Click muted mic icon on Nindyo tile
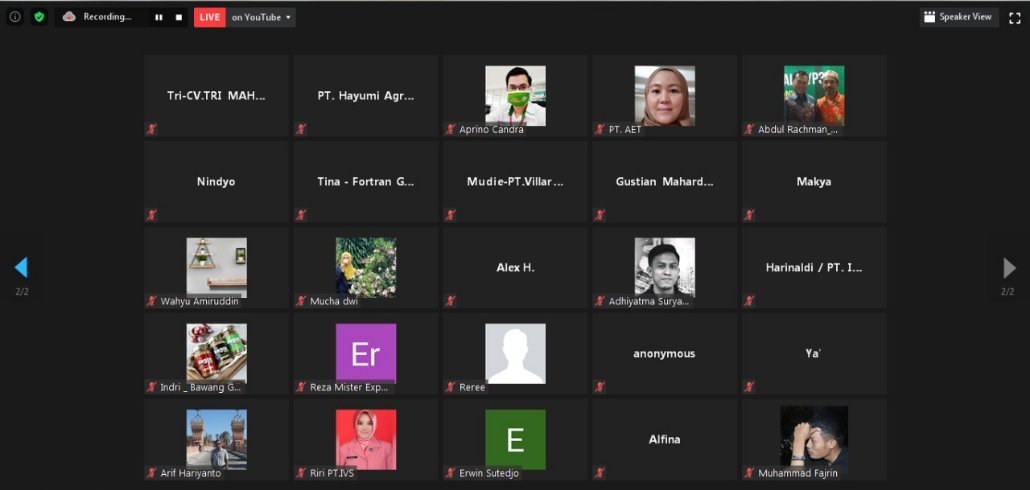Image resolution: width=1030 pixels, height=490 pixels. click(x=152, y=215)
